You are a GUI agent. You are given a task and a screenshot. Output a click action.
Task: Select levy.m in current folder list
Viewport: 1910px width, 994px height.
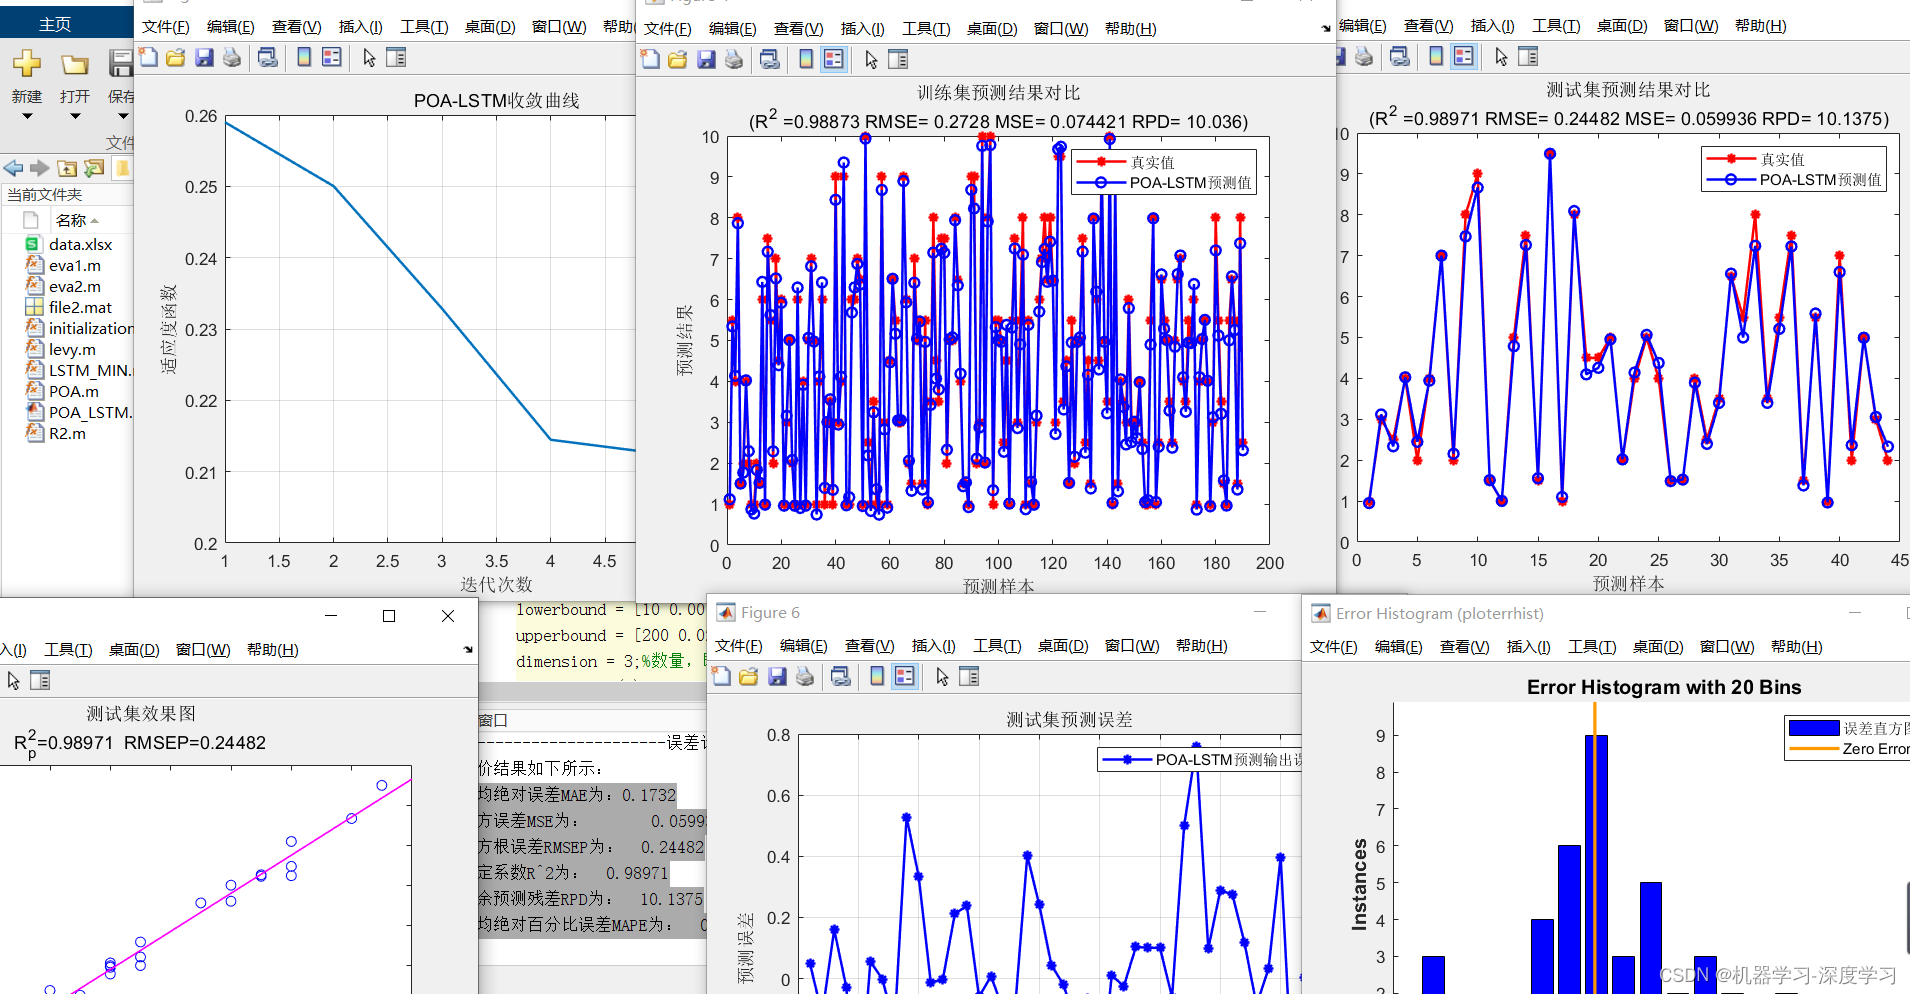71,349
